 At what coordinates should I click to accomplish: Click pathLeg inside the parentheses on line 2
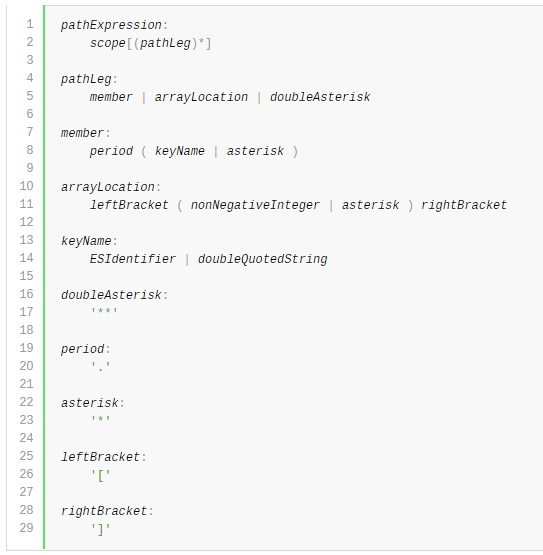[165, 43]
